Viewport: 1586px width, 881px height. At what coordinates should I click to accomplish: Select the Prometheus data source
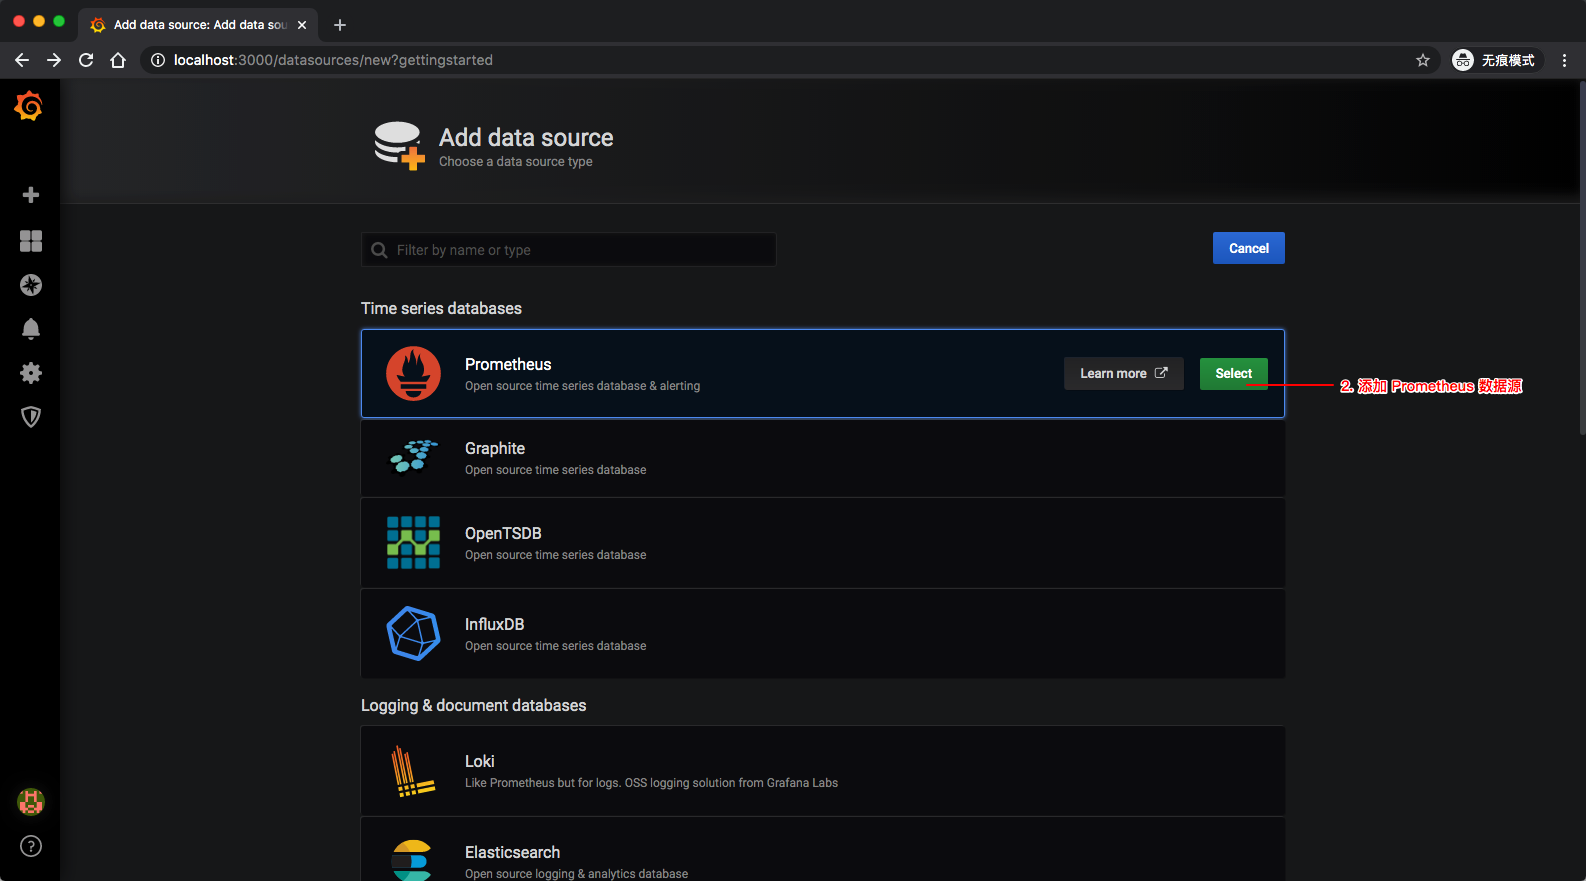click(x=1233, y=374)
